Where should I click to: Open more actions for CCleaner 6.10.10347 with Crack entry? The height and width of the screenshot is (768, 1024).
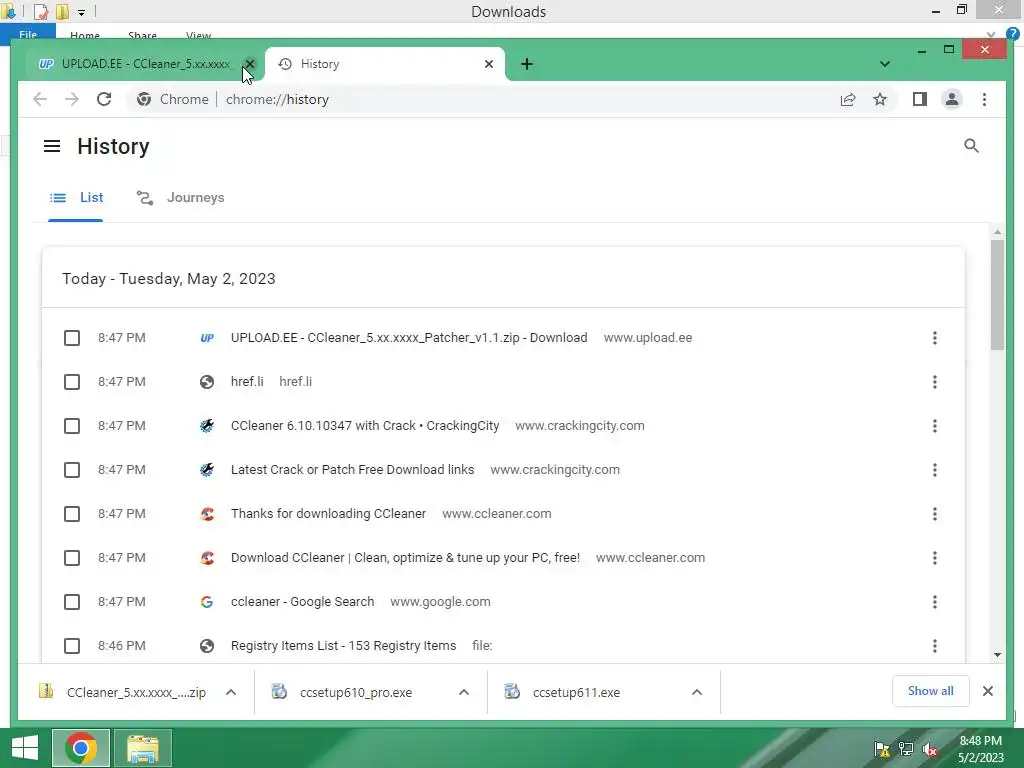[x=935, y=426]
